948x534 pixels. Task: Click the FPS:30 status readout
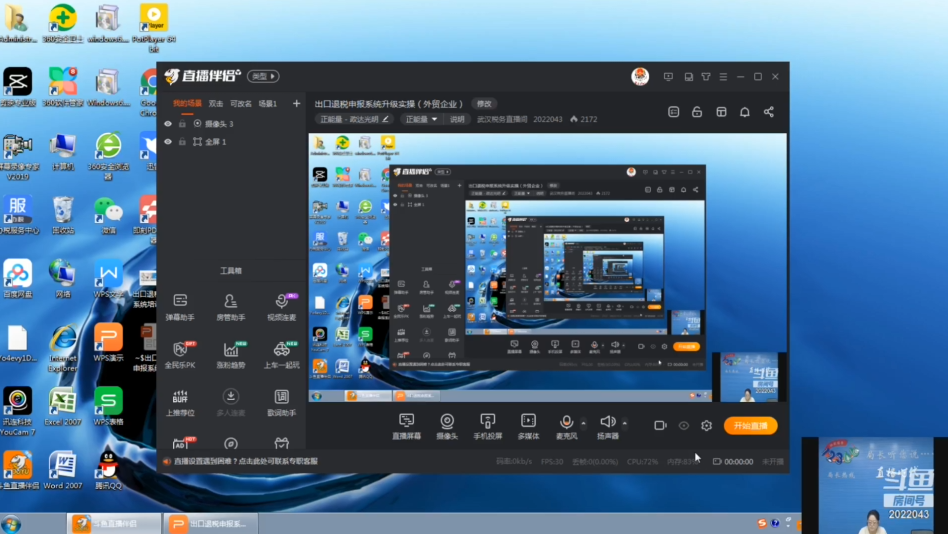coord(551,461)
